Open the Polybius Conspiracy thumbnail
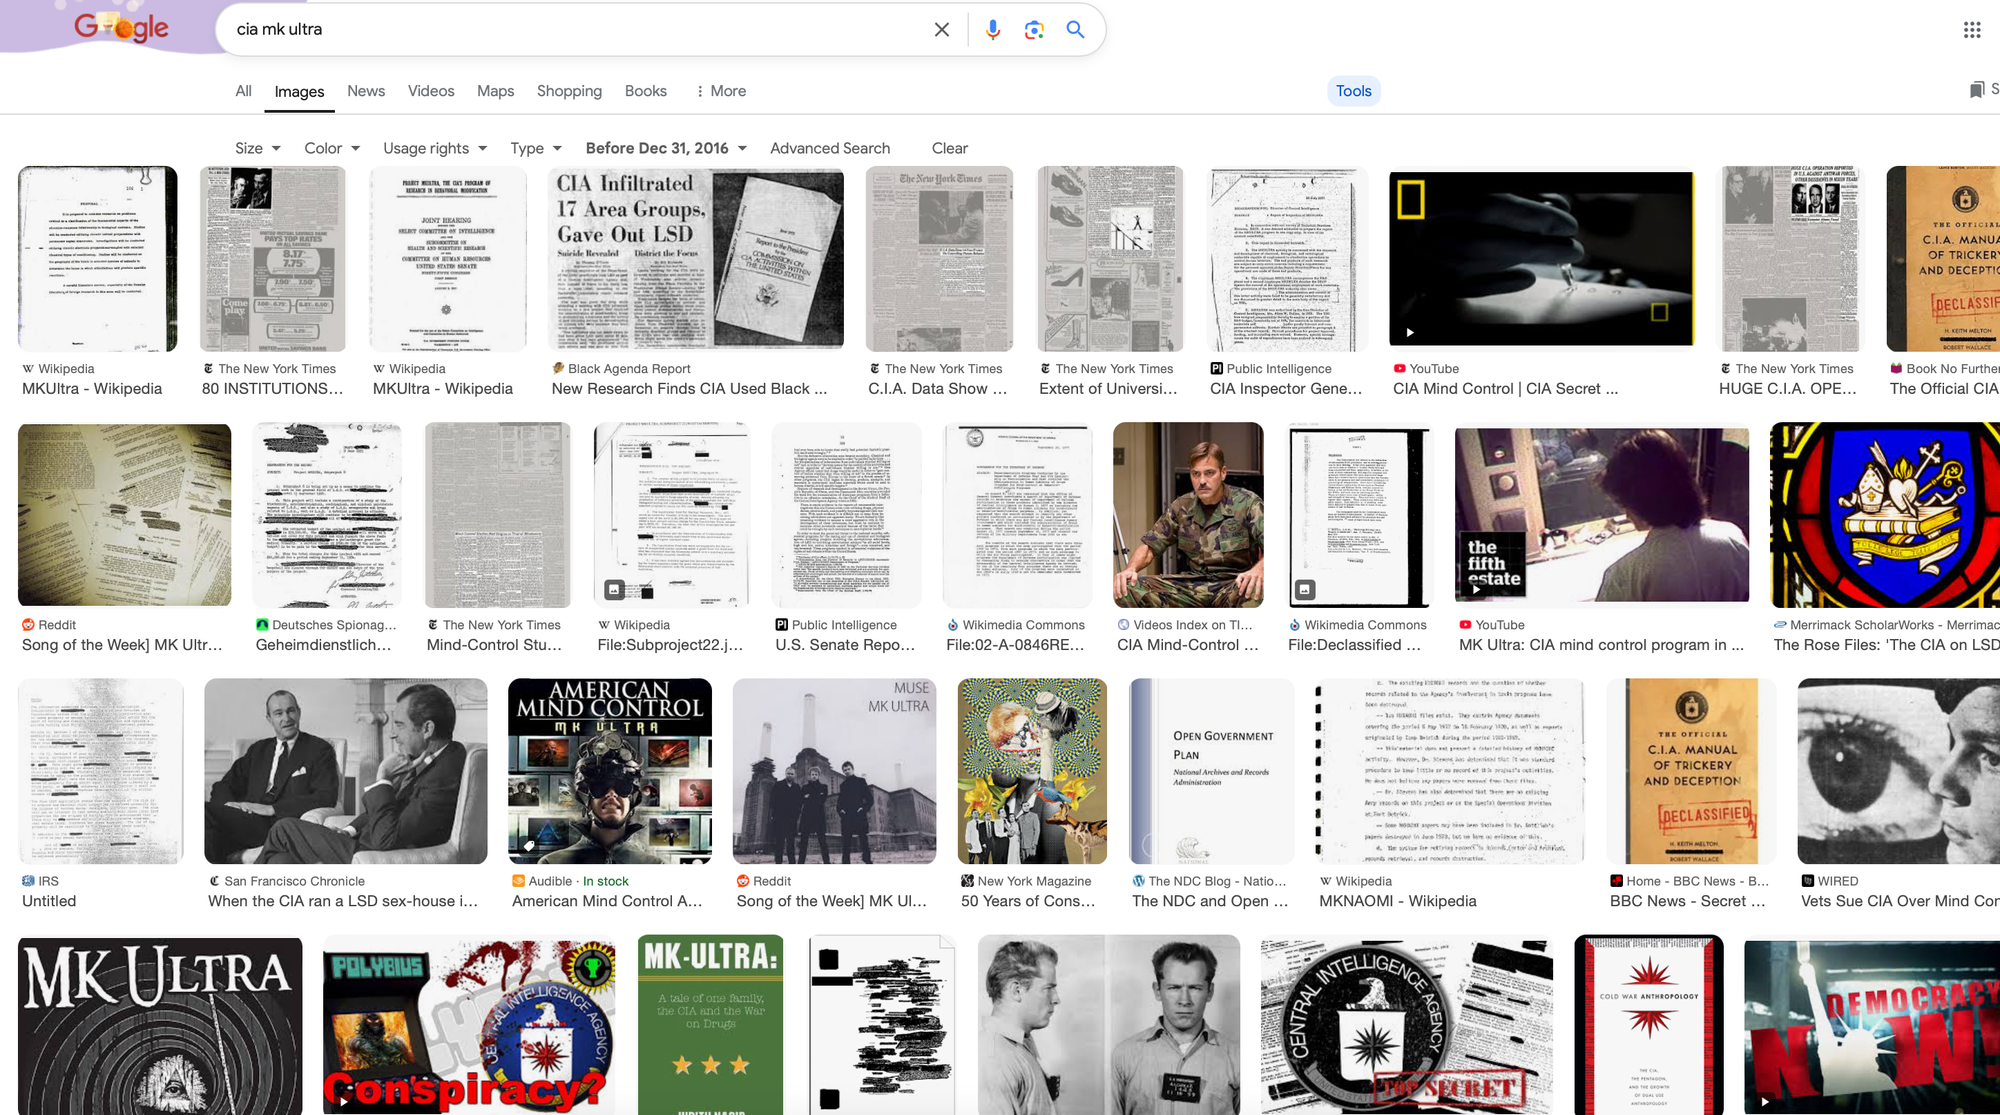This screenshot has width=2000, height=1115. click(469, 1025)
